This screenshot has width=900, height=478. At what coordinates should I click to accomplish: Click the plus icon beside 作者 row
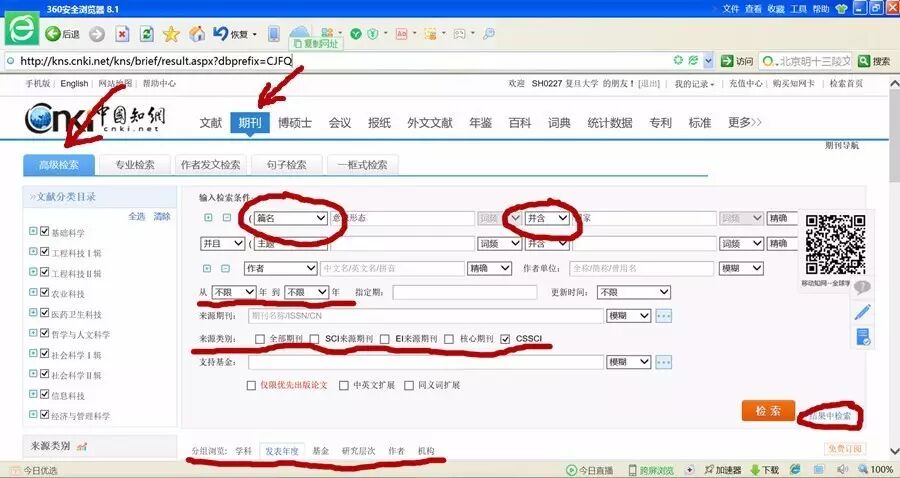(207, 269)
